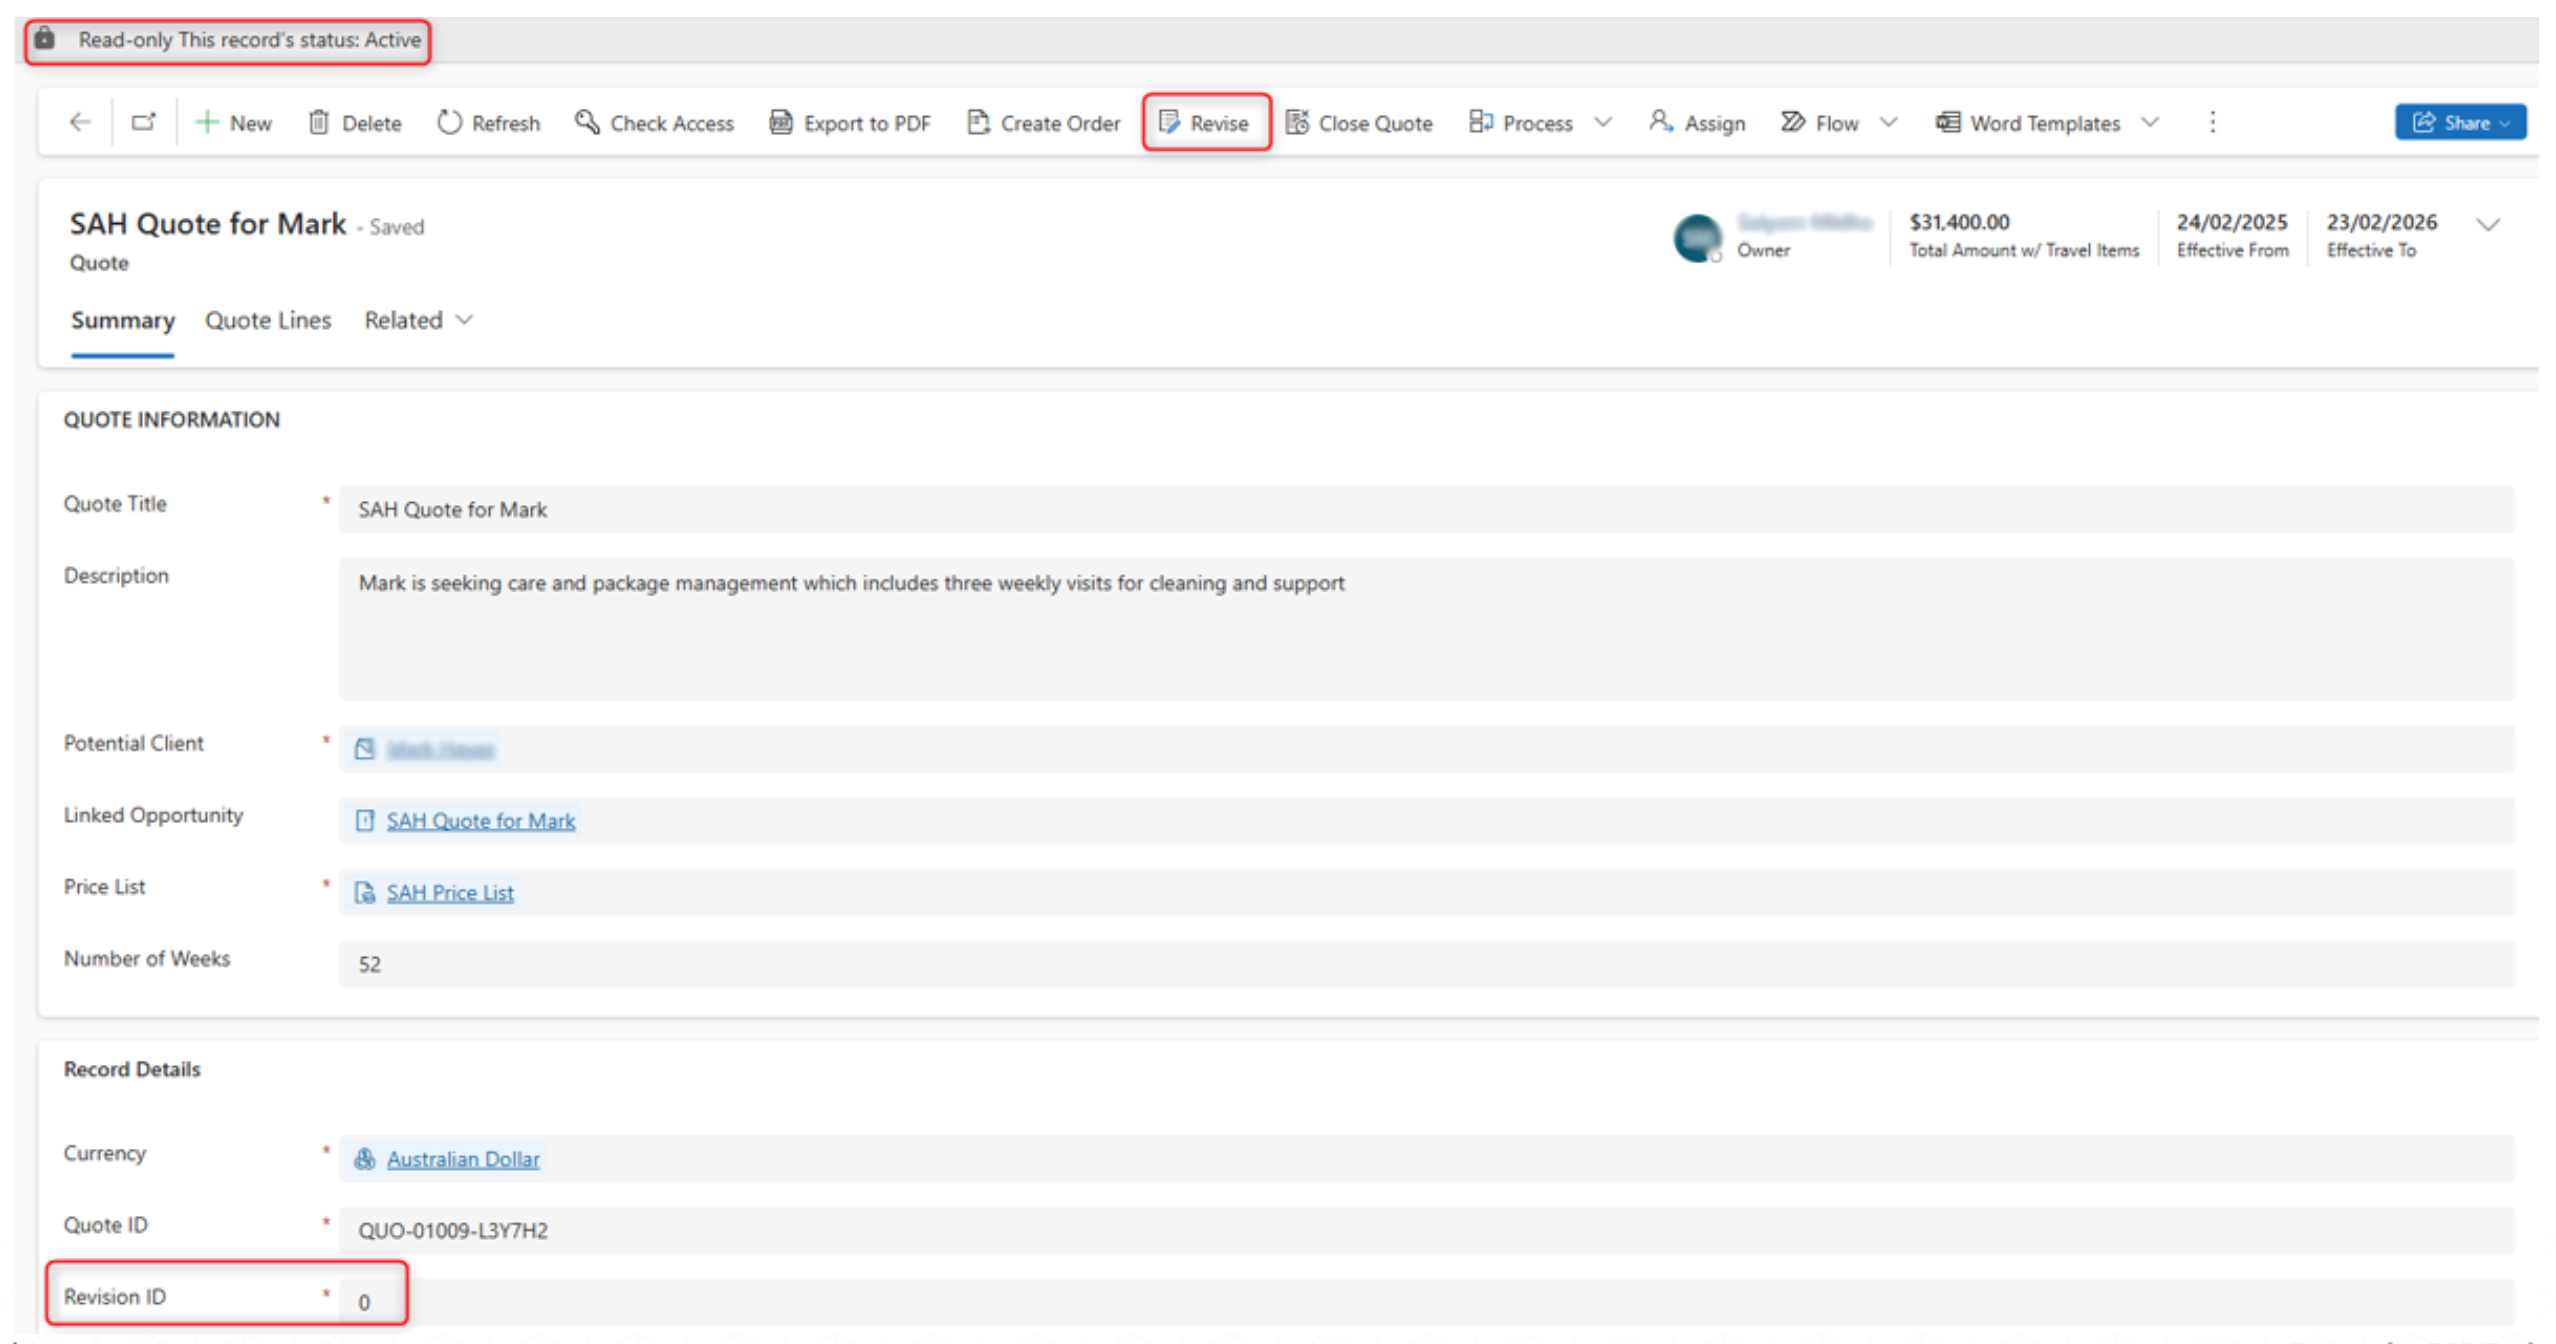Click the back arrow icon
The height and width of the screenshot is (1344, 2556).
click(x=80, y=122)
